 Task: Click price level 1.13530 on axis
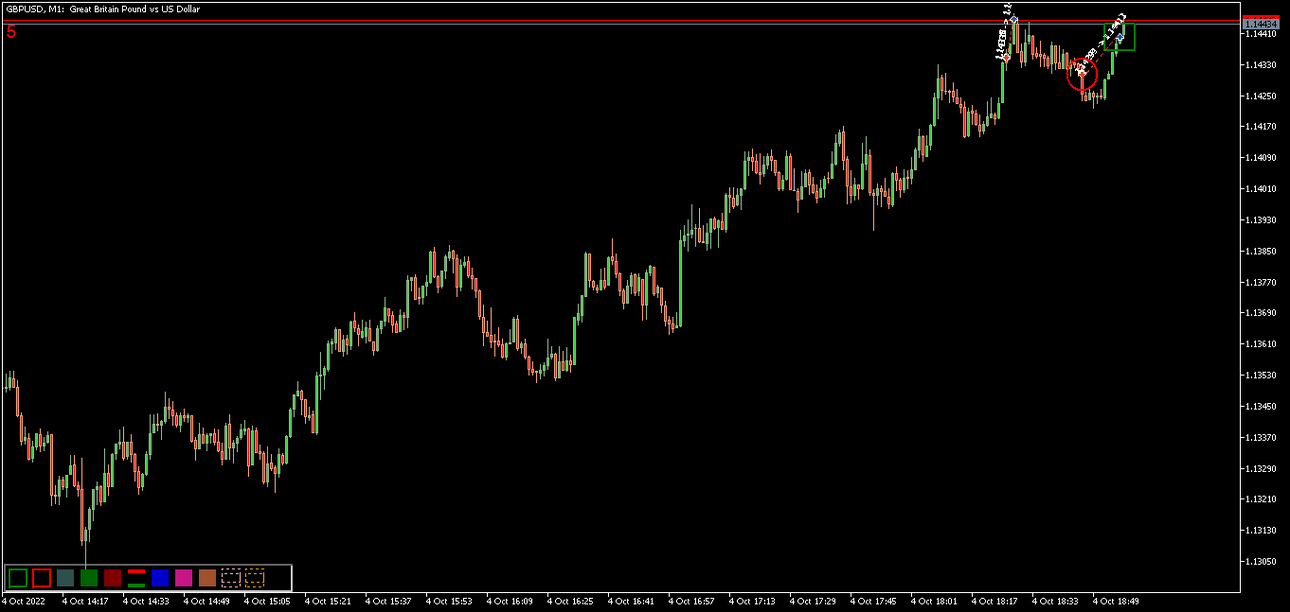click(1262, 375)
